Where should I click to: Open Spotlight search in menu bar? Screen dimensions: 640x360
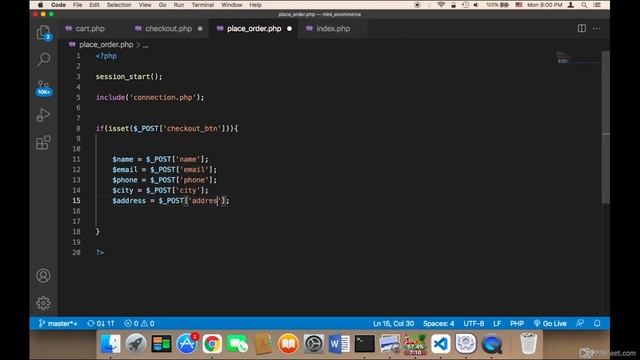[584, 5]
